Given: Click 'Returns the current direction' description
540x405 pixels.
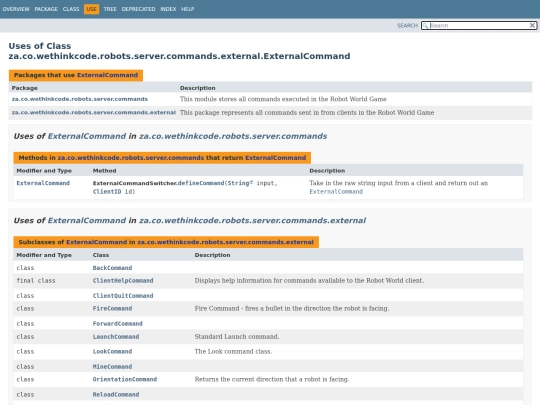Looking at the screenshot, I should (x=272, y=380).
